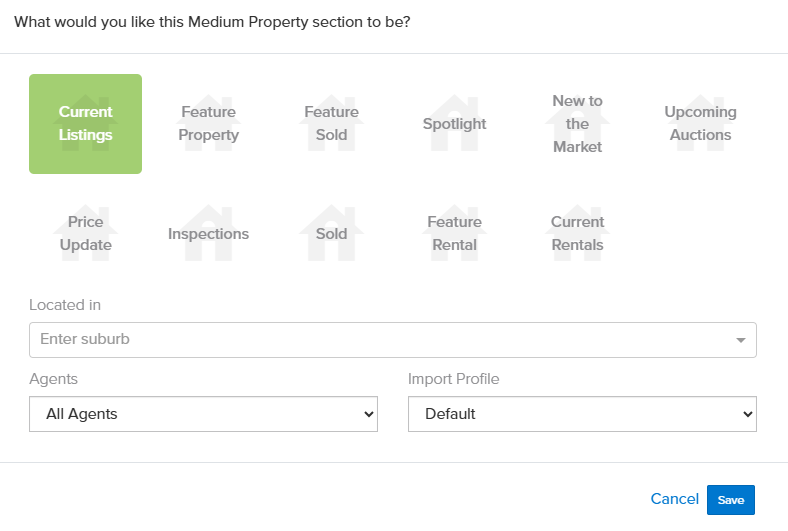Click the Cancel link
This screenshot has width=788, height=531.
point(674,499)
